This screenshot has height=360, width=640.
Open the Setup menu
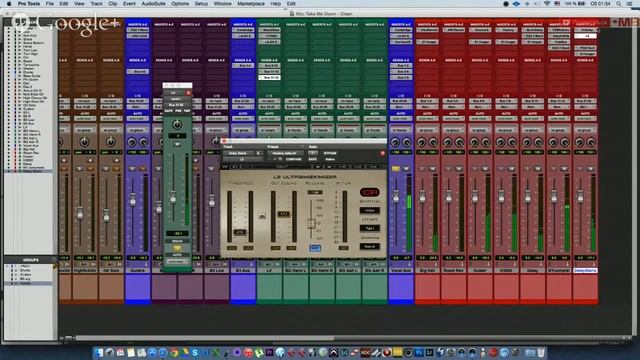coord(201,4)
